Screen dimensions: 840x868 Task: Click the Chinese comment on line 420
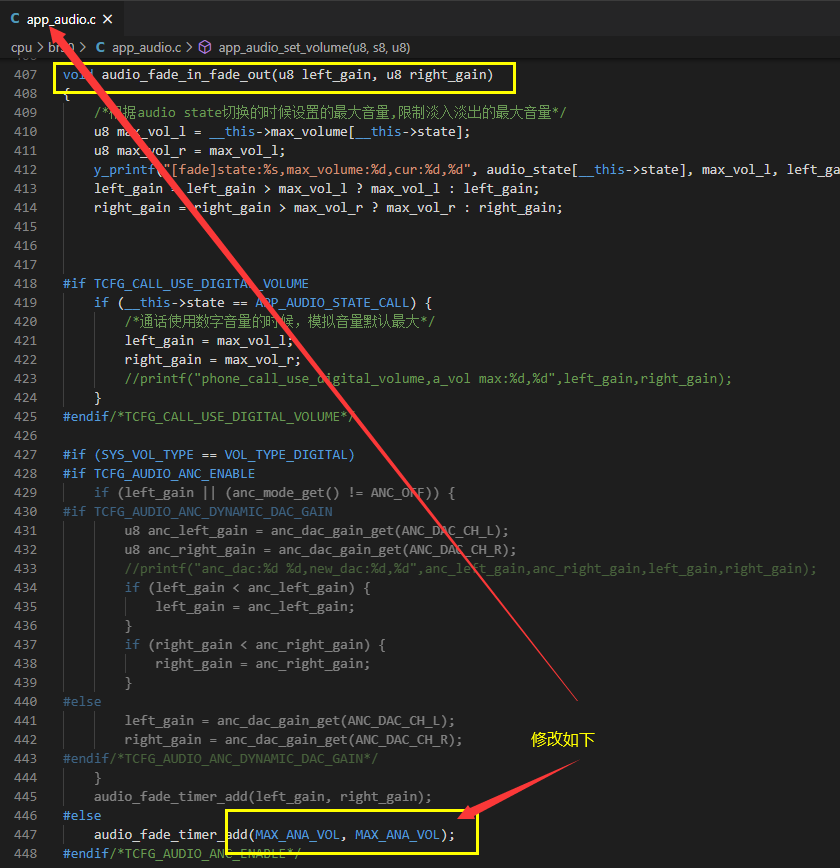click(x=280, y=322)
